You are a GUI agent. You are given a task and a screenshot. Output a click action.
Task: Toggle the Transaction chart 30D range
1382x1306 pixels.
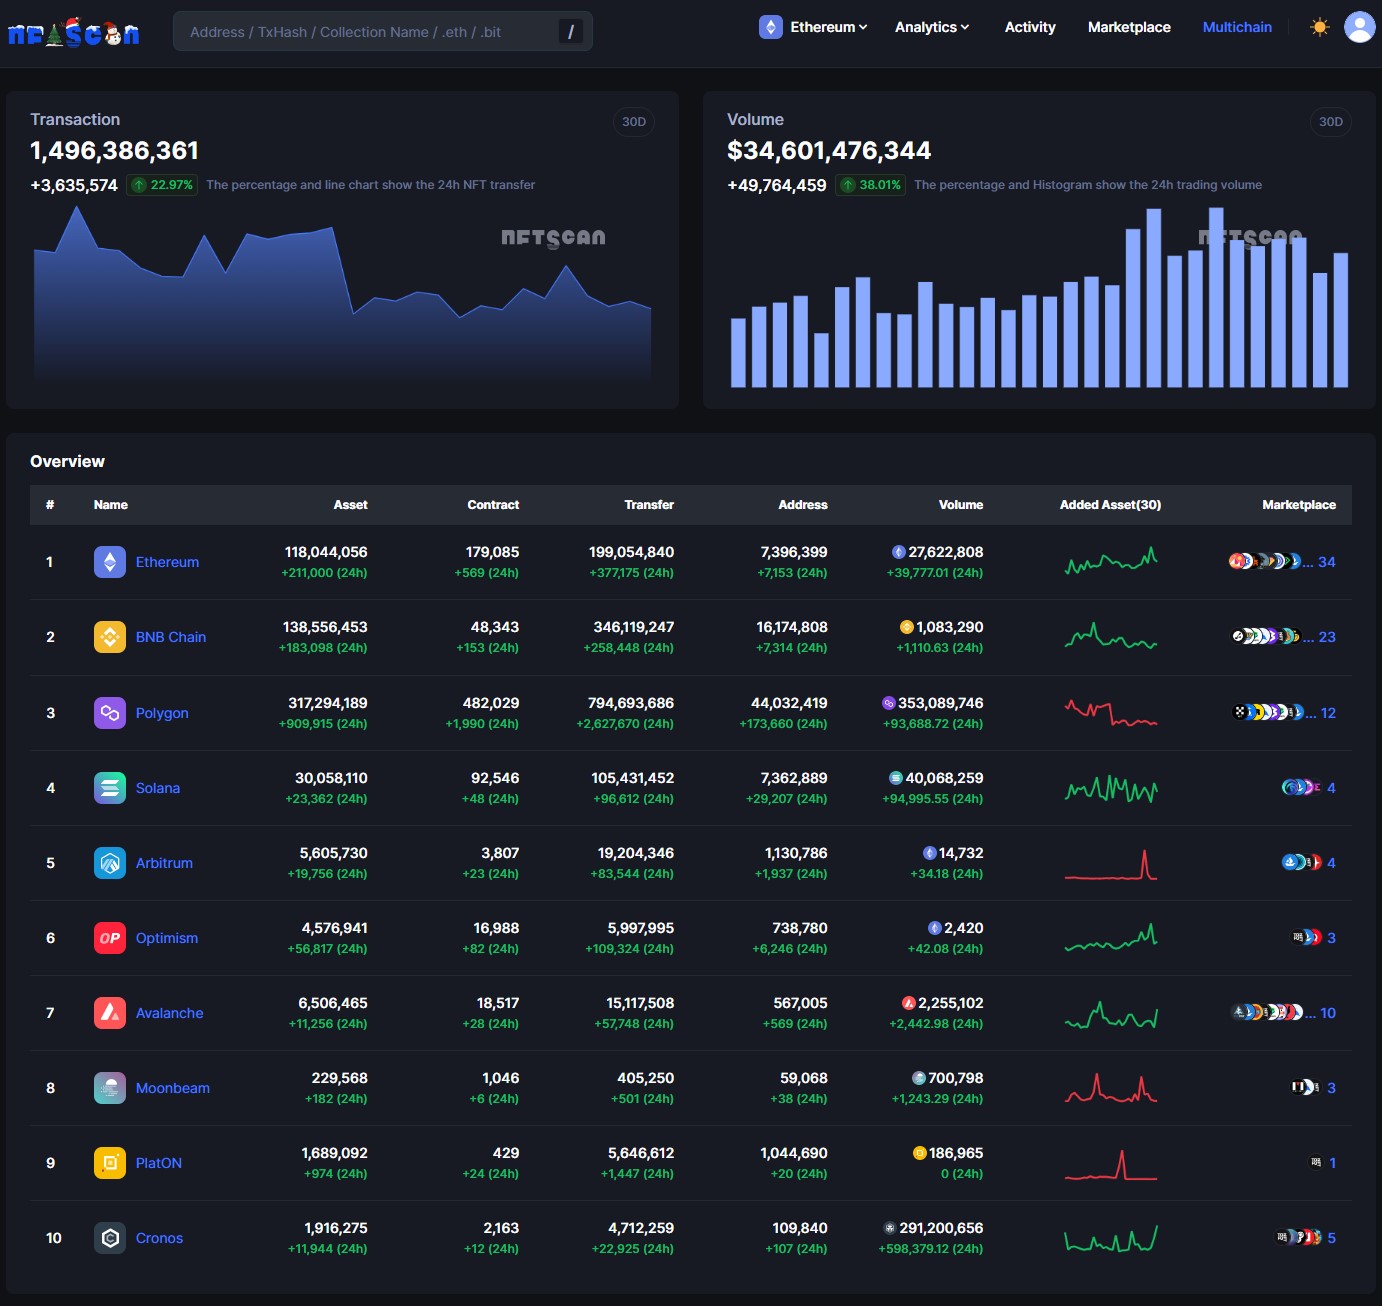point(633,122)
